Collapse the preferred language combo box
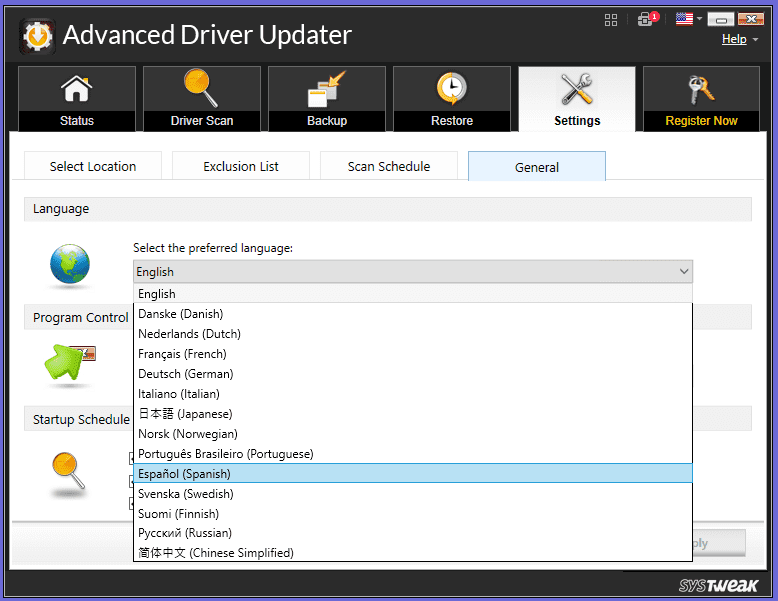Screen dimensions: 778x601 click(x=413, y=271)
